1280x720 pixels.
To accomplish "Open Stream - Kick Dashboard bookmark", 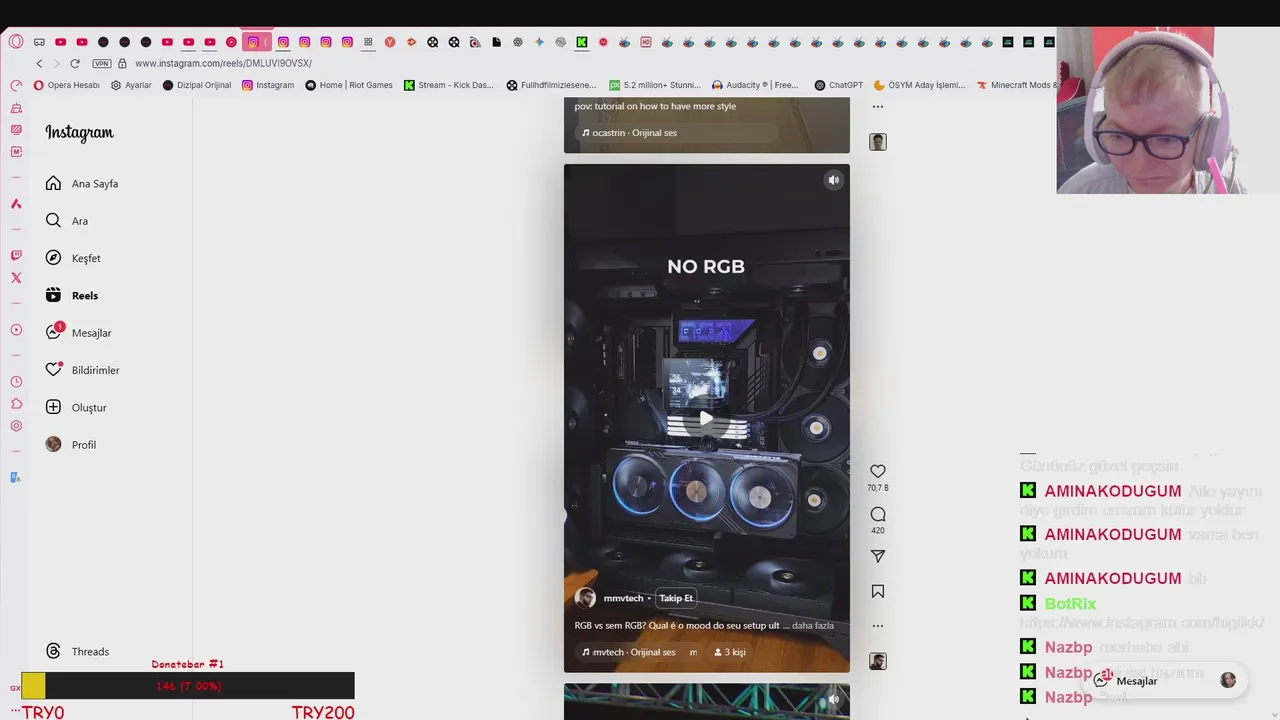I will (x=449, y=85).
